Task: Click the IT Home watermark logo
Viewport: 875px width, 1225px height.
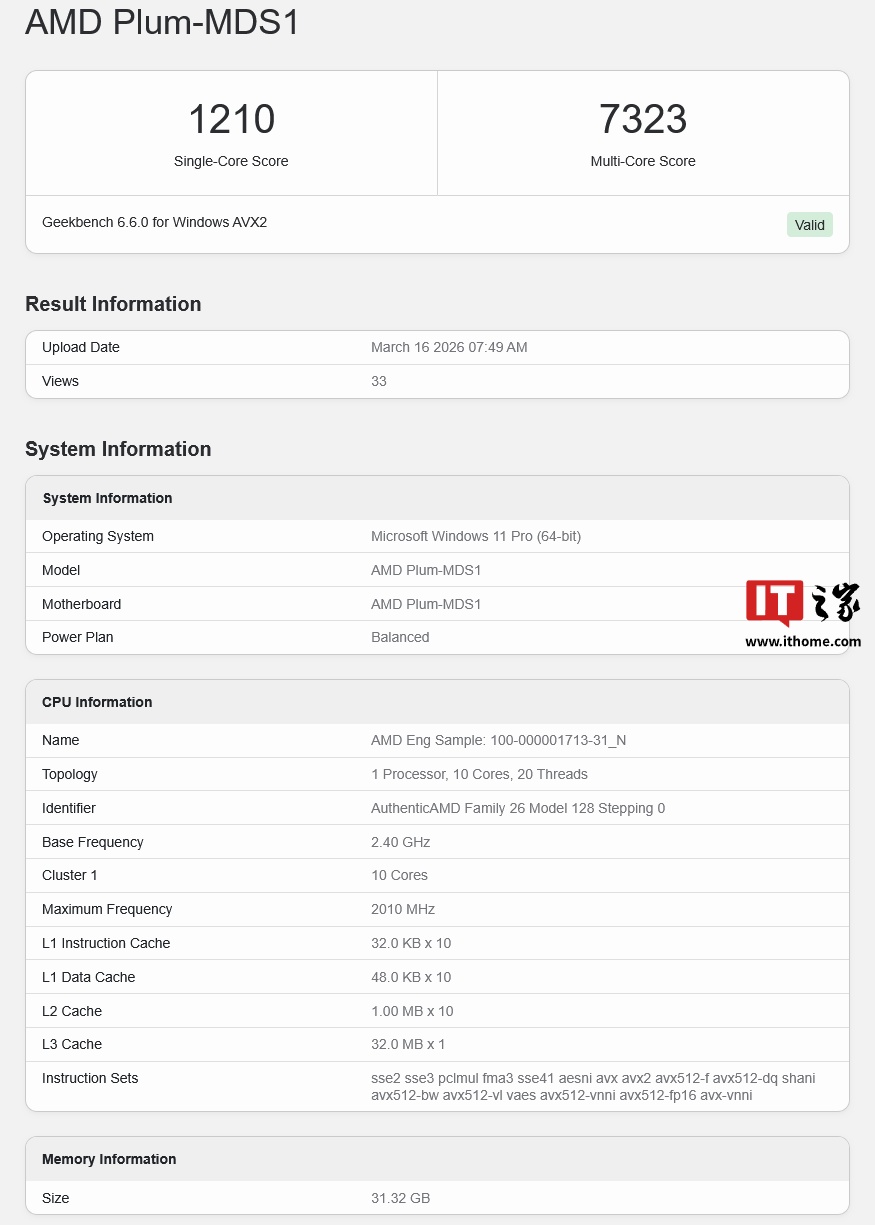Action: (802, 603)
